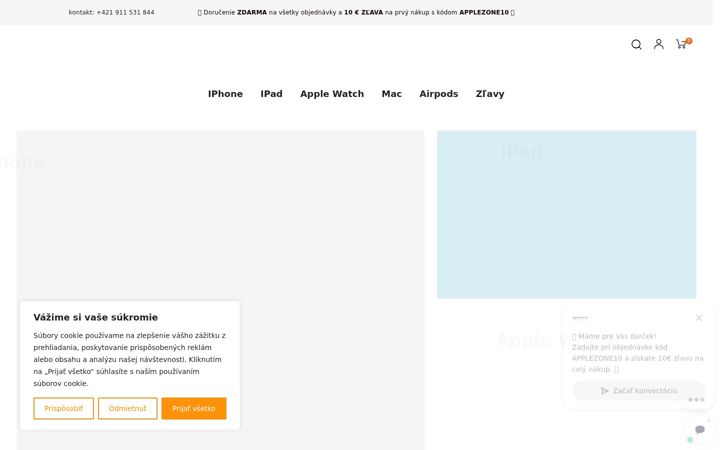Open the light blue iPad banner
Image resolution: width=720 pixels, height=450 pixels.
(x=566, y=214)
